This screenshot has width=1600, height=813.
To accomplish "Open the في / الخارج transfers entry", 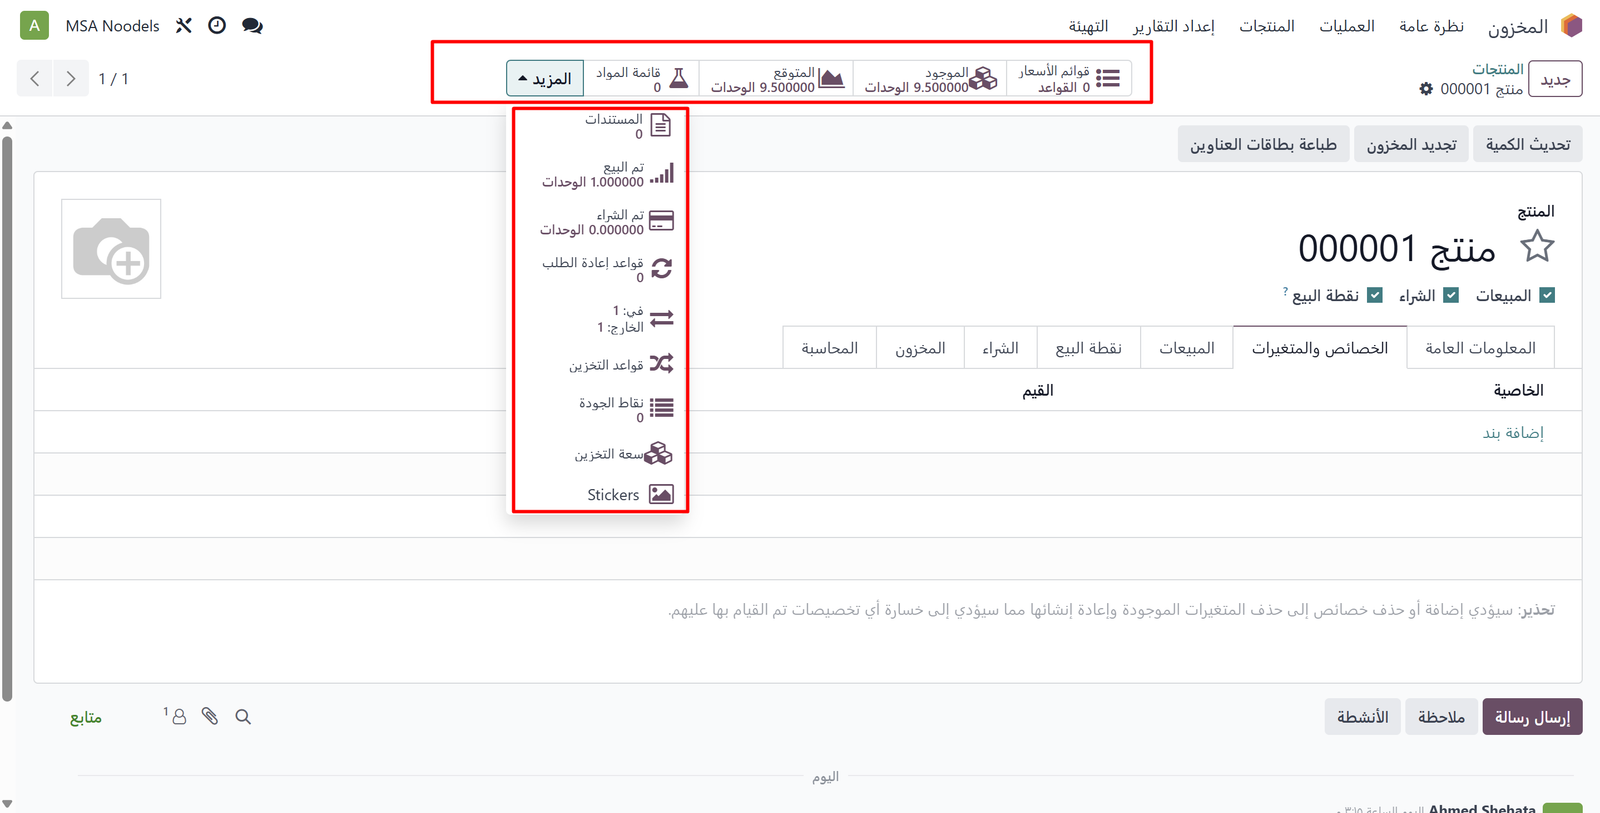I will click(x=635, y=318).
